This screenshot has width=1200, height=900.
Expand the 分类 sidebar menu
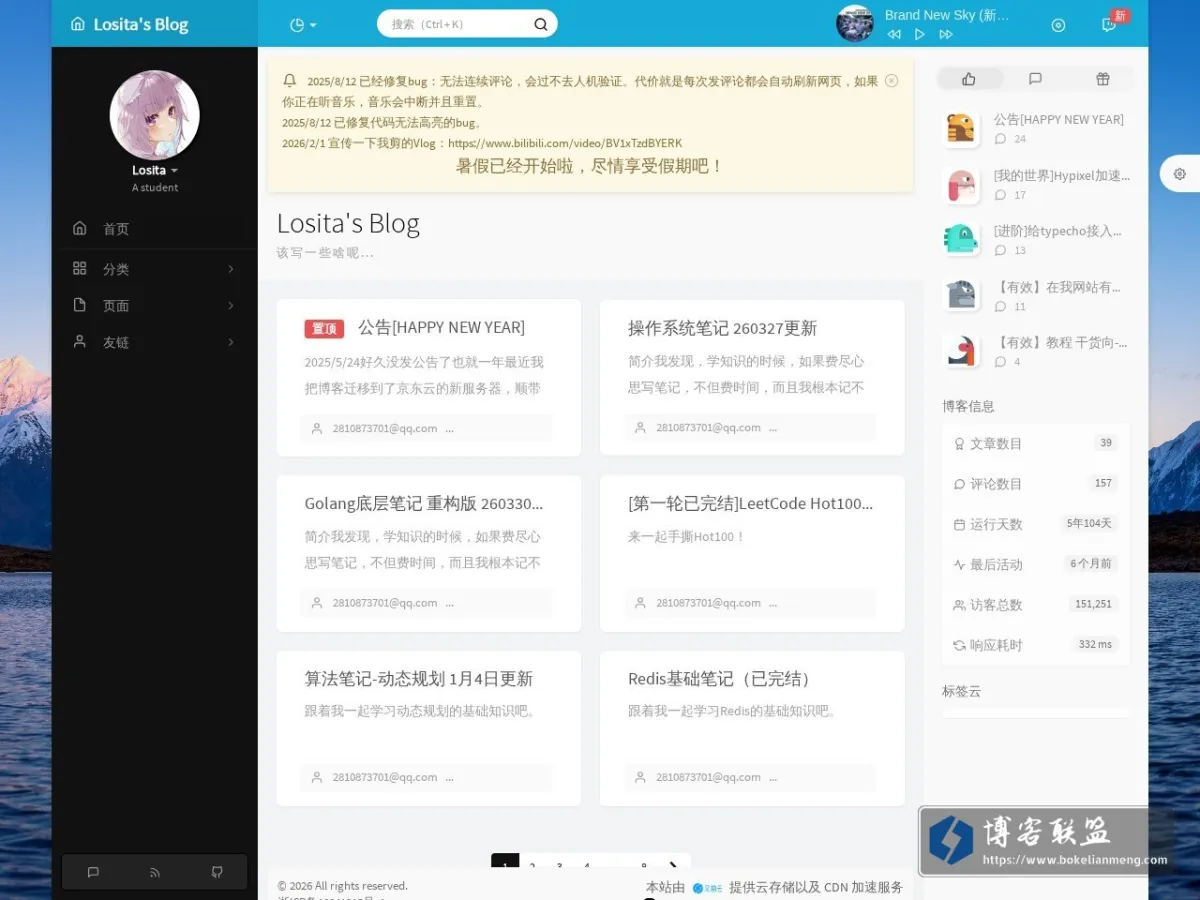coord(155,269)
